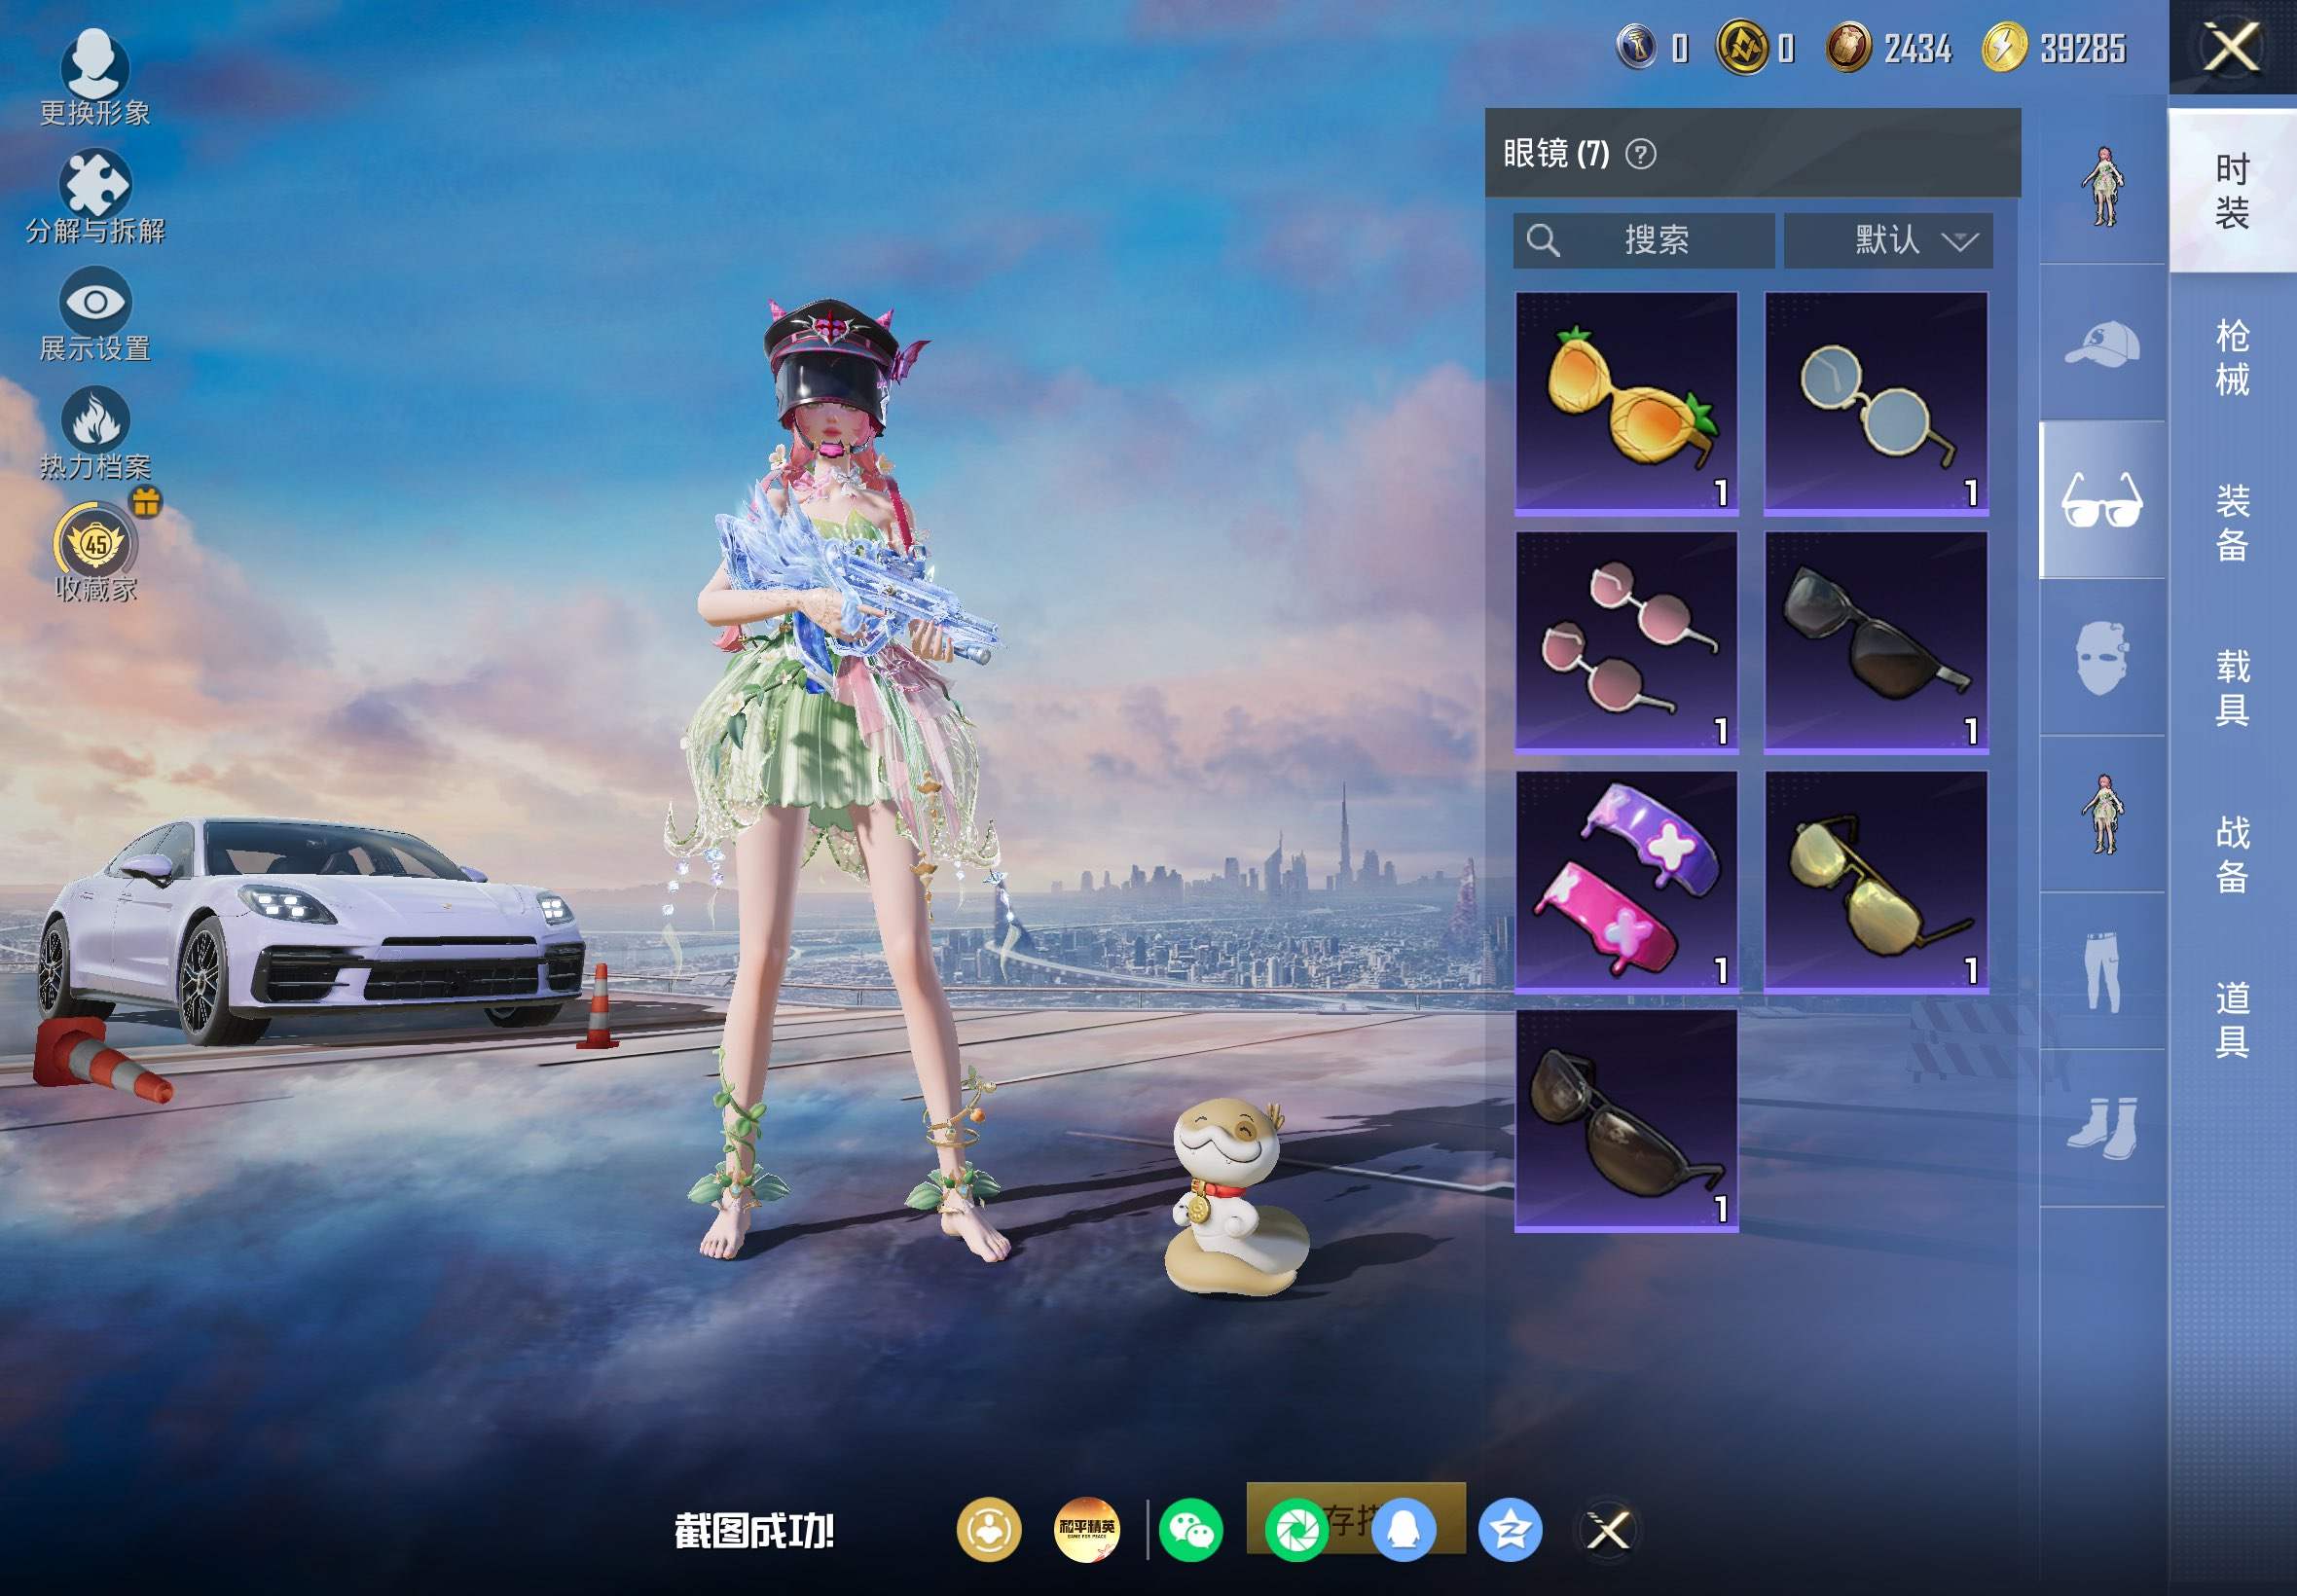Open the glasses category icon
2297x1596 pixels.
[x=2103, y=500]
